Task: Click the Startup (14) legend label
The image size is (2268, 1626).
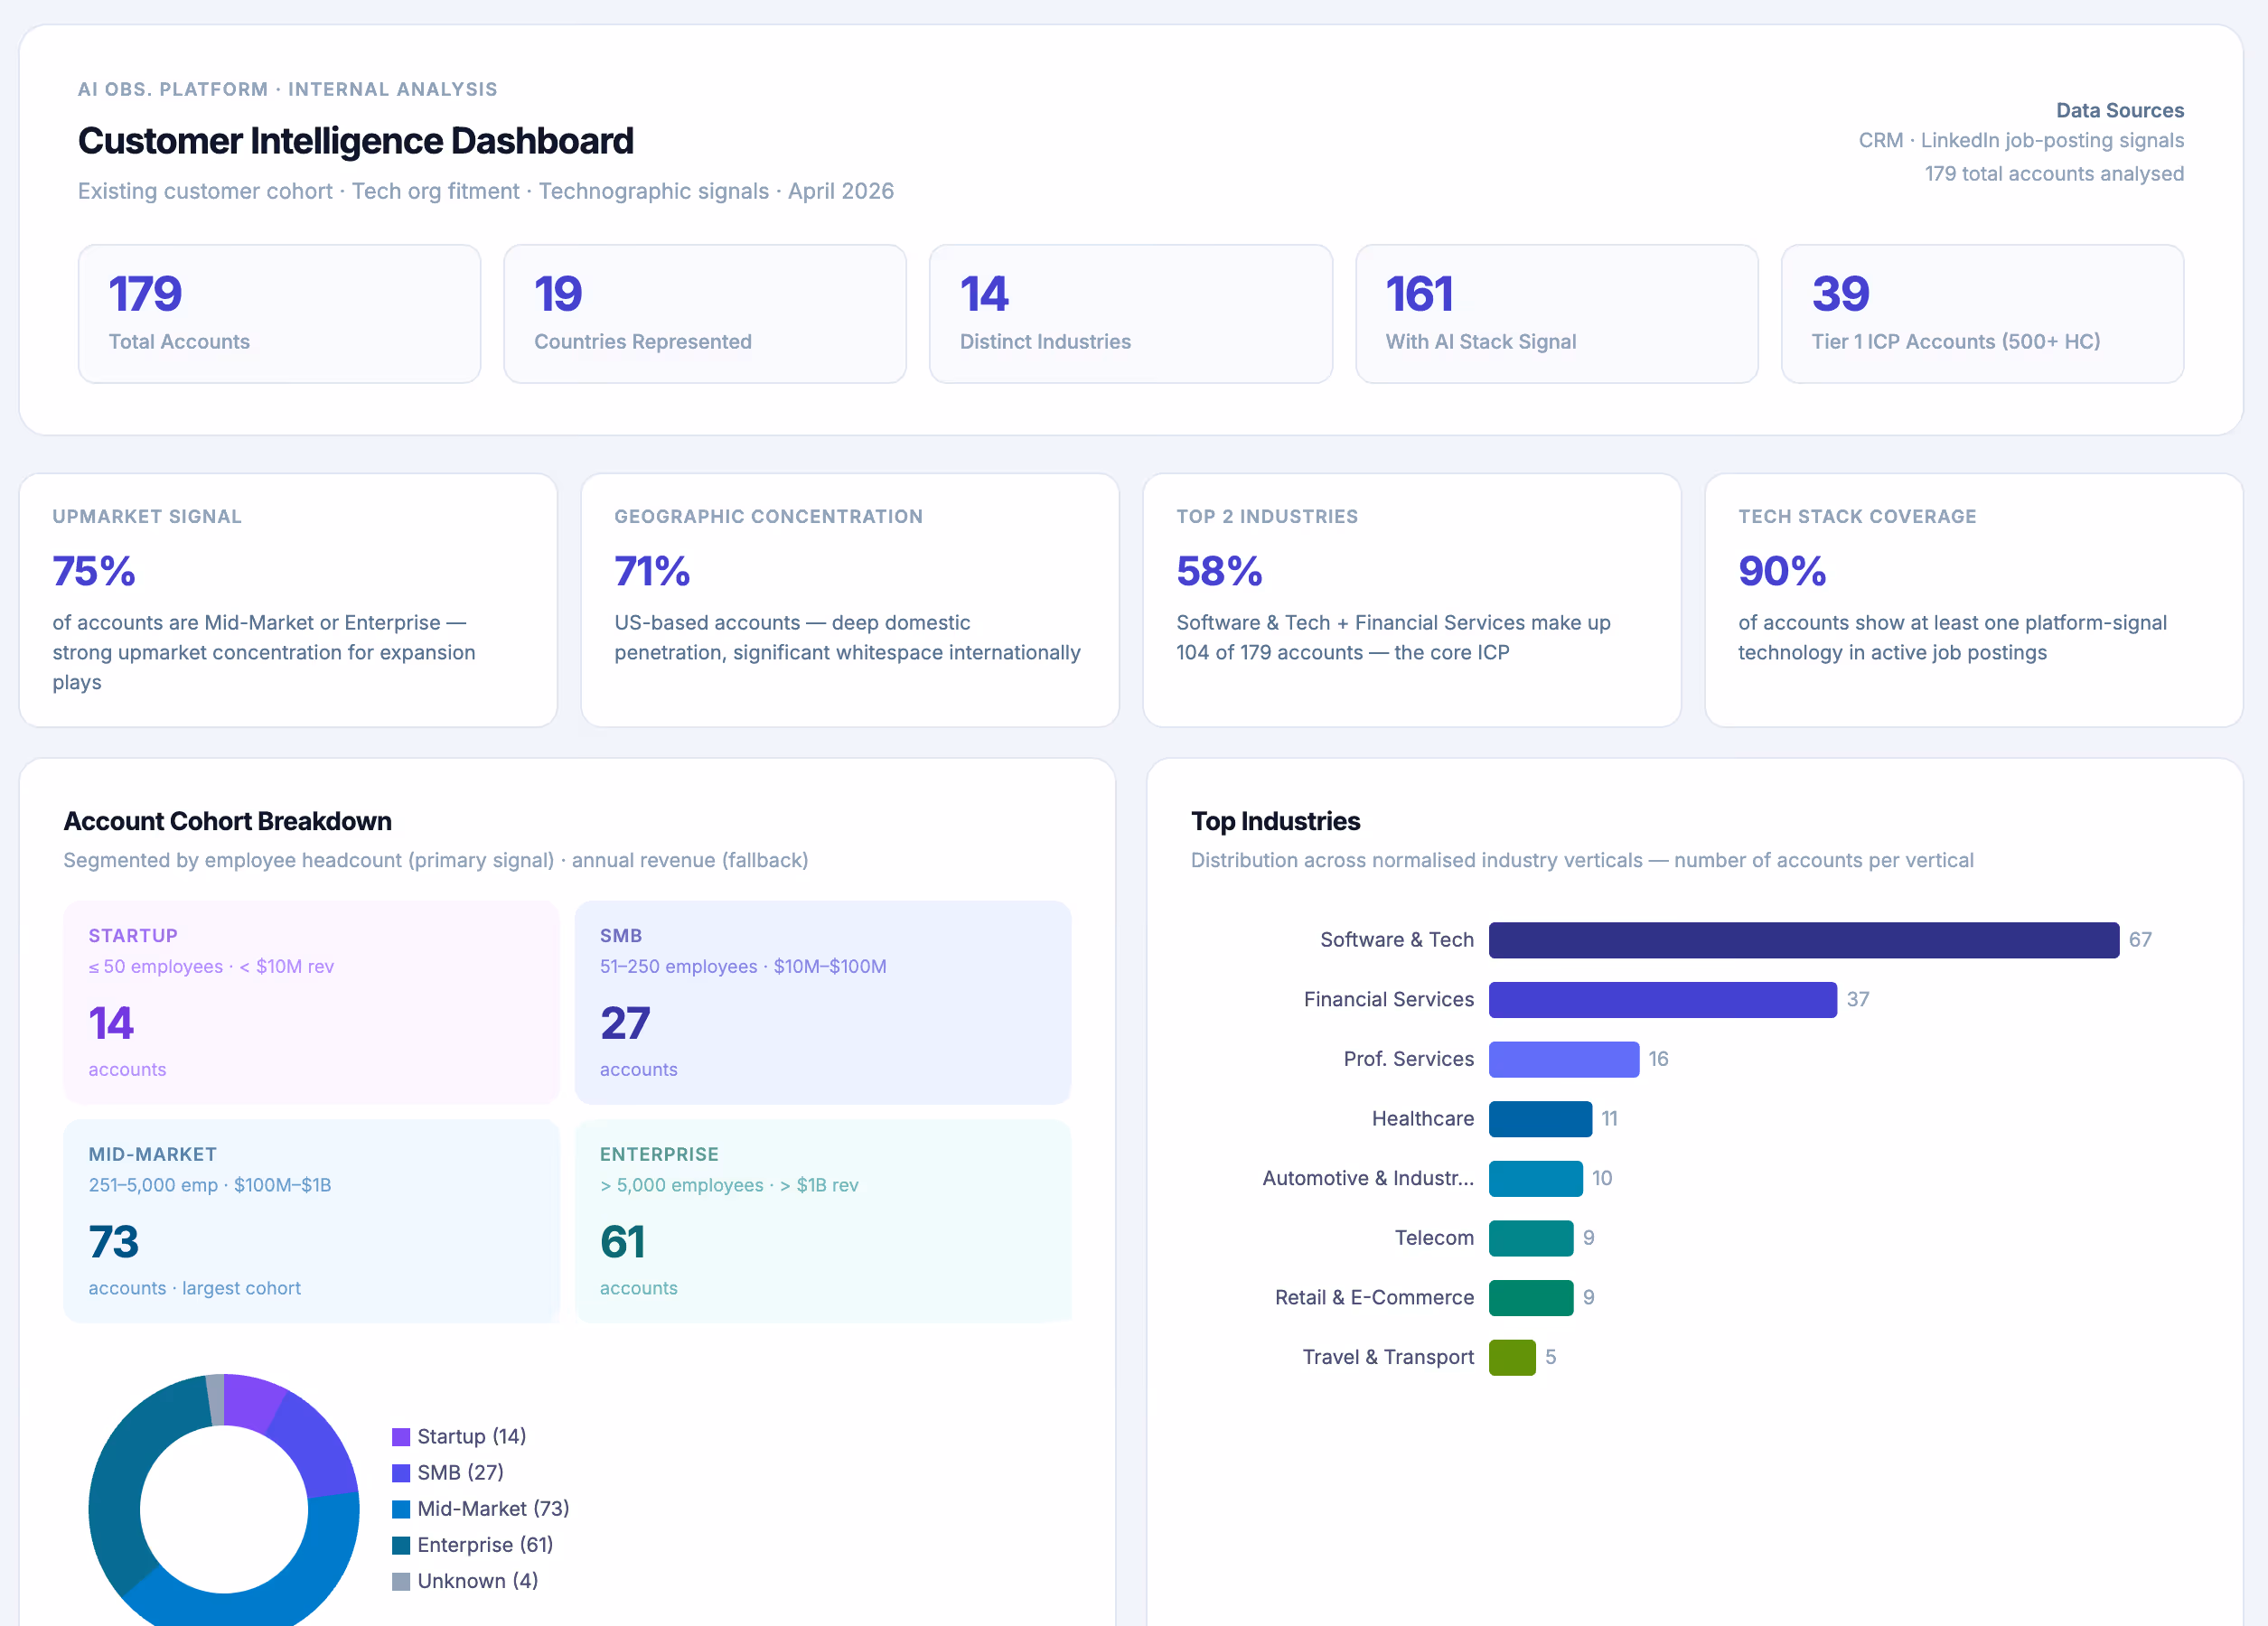Action: 472,1436
